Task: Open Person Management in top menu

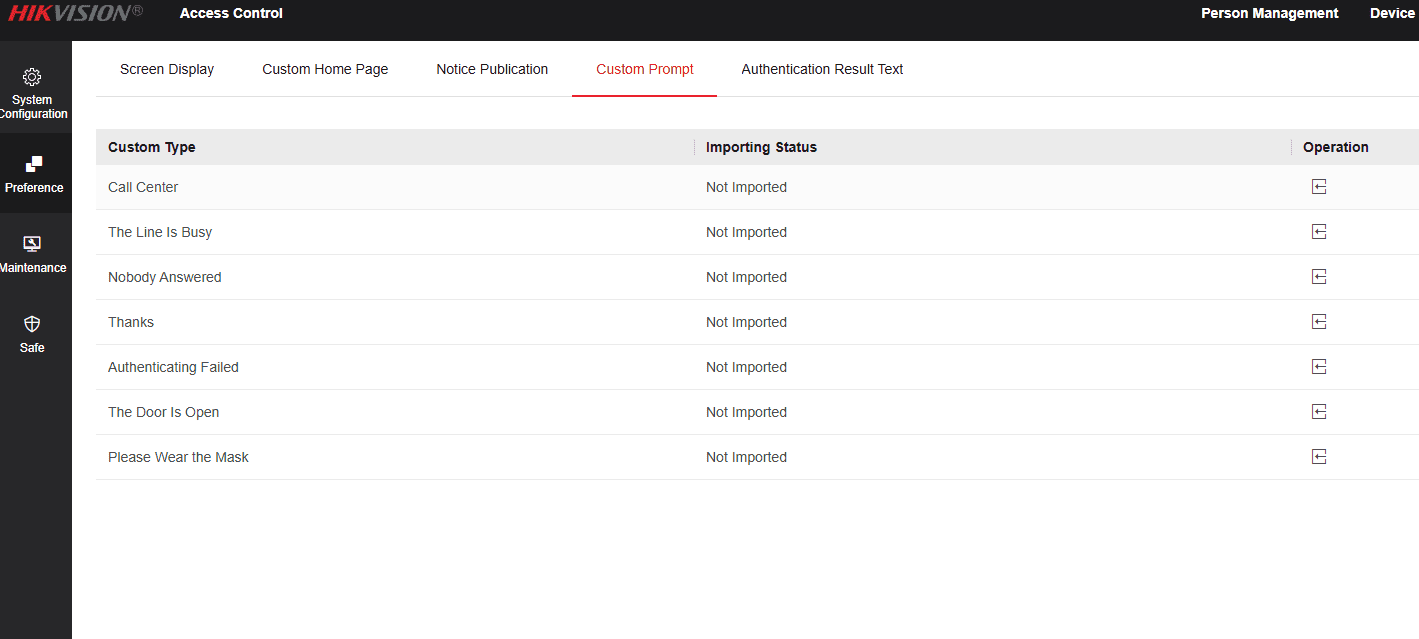Action: point(1269,13)
